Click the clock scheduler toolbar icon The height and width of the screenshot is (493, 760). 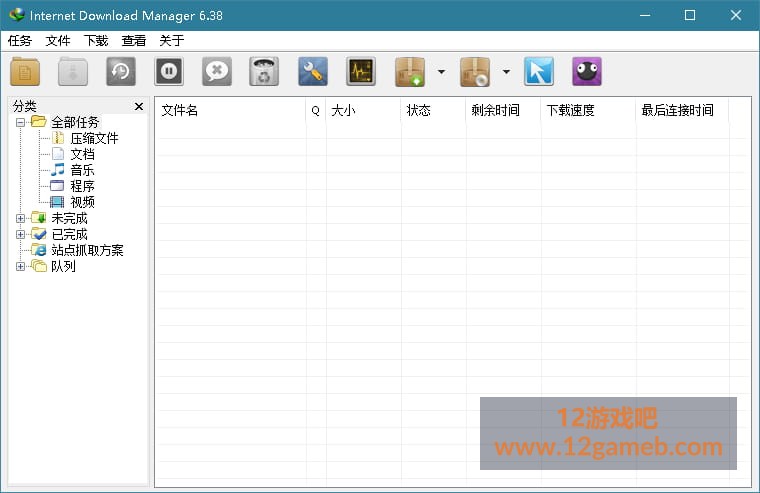[x=121, y=72]
